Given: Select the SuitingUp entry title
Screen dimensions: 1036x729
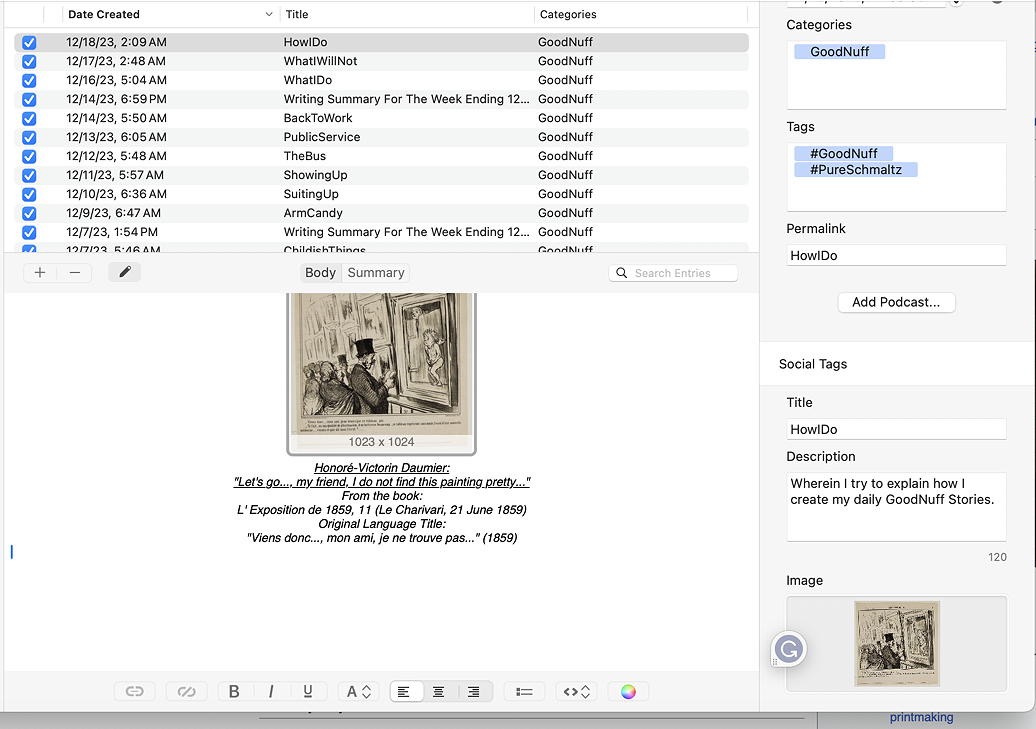Looking at the screenshot, I should (311, 194).
